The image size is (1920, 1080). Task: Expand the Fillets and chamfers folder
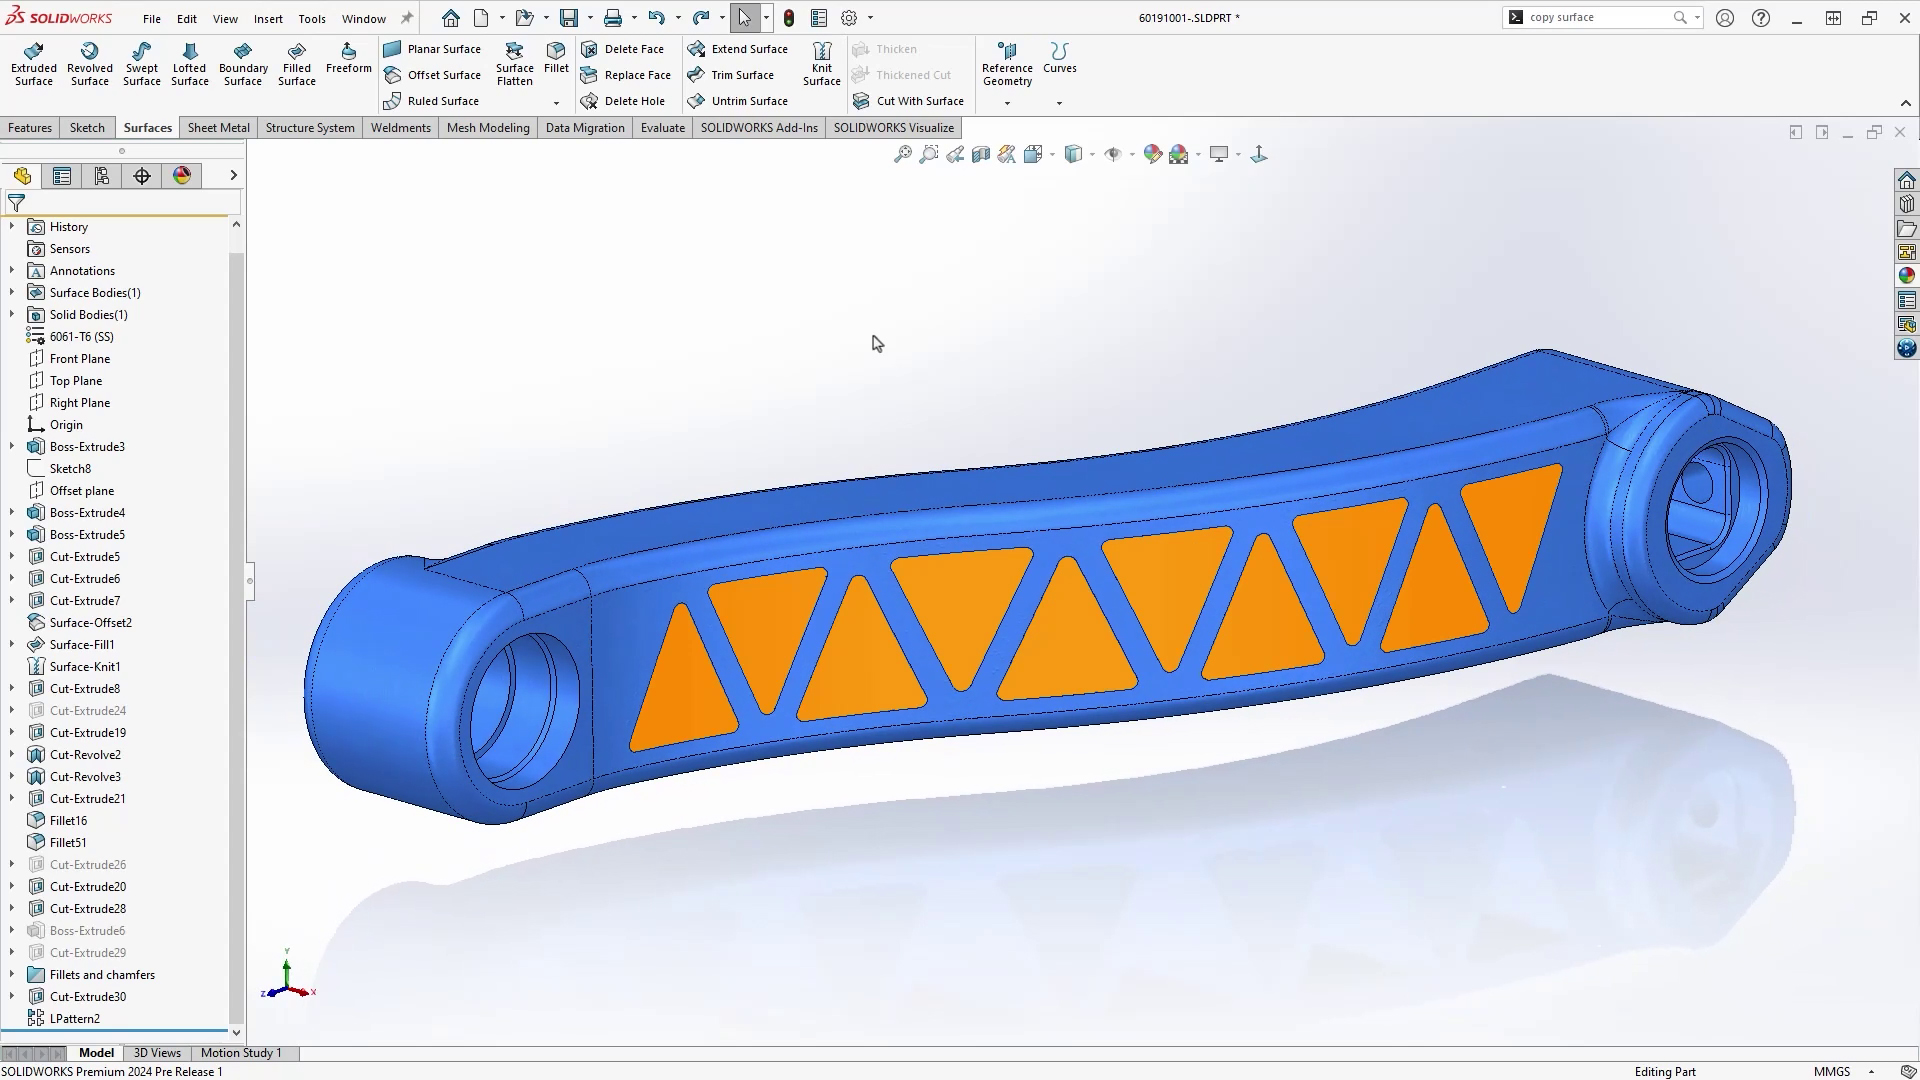click(11, 974)
